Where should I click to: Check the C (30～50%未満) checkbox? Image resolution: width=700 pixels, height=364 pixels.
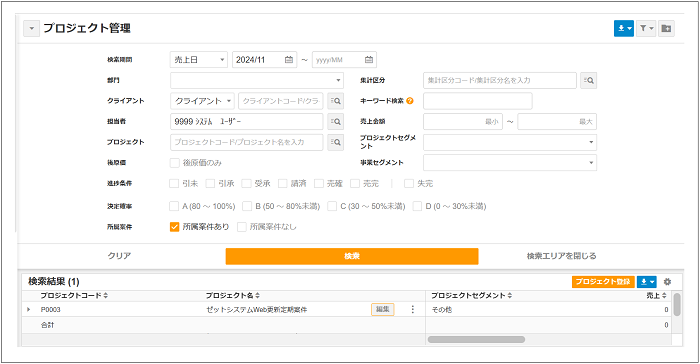332,206
